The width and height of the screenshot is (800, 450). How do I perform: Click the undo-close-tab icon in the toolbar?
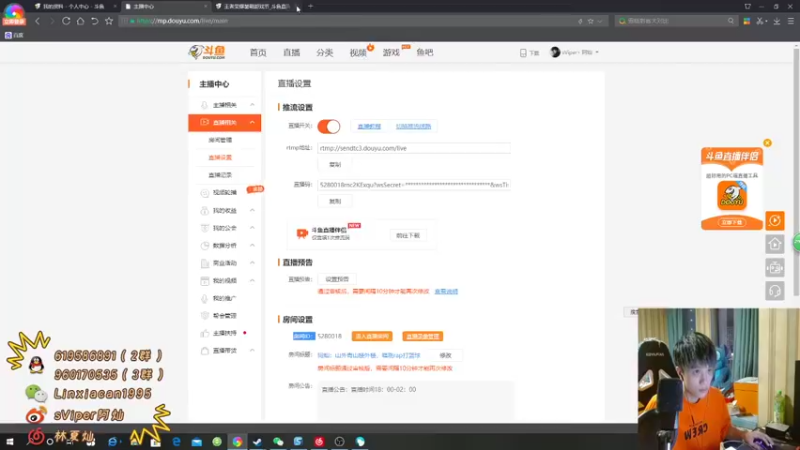click(x=94, y=21)
